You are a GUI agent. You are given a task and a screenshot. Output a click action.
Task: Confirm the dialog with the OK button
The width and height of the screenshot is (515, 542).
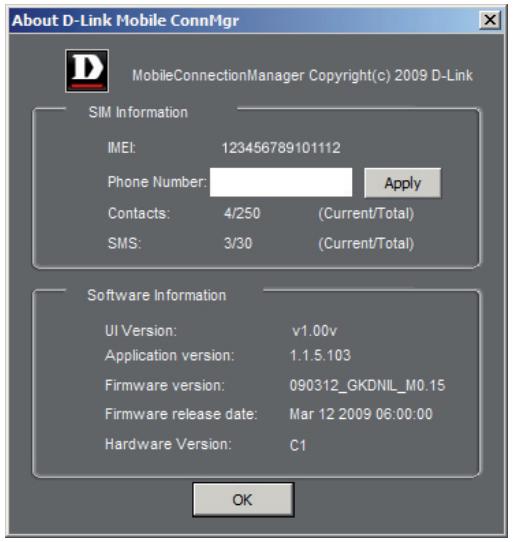pyautogui.click(x=243, y=499)
